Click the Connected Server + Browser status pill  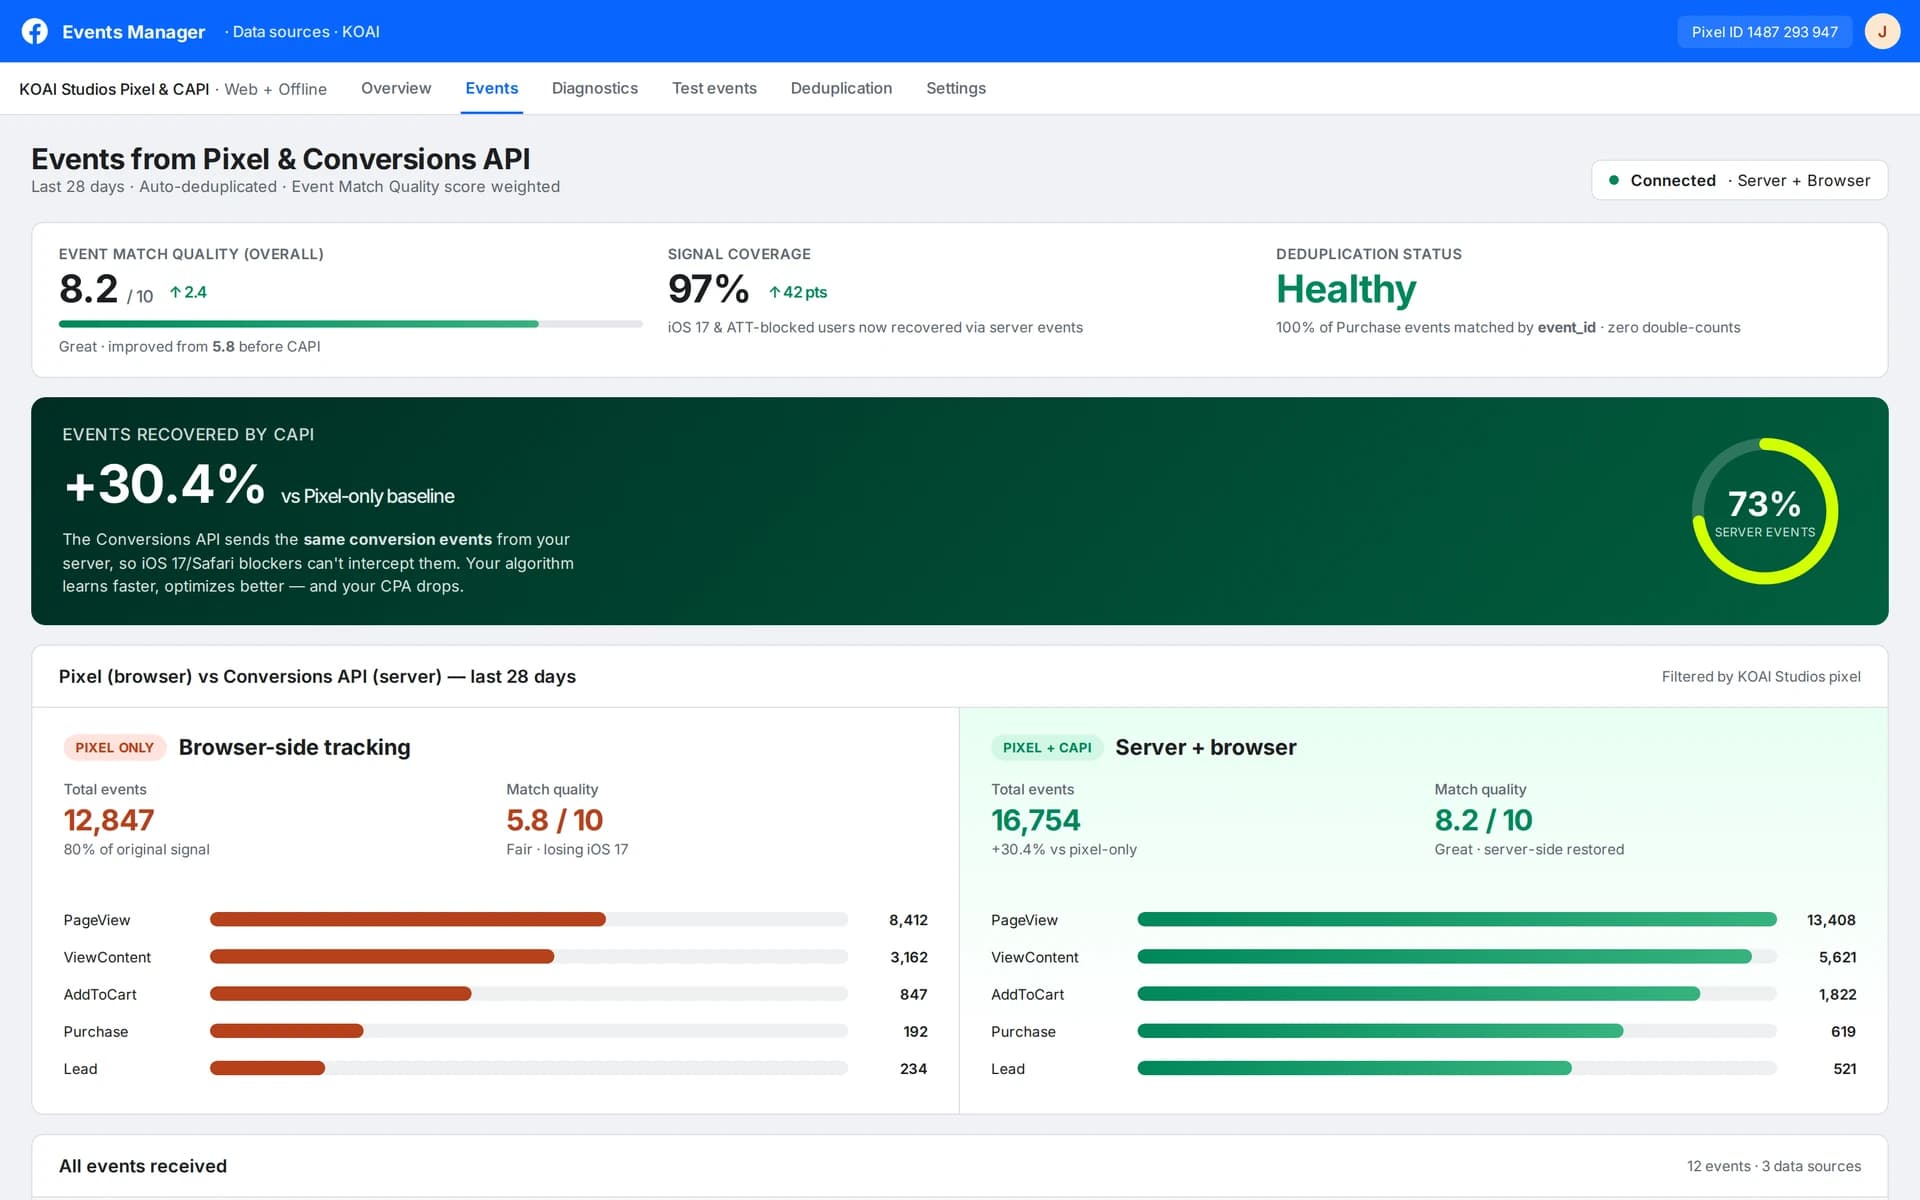(x=1739, y=180)
